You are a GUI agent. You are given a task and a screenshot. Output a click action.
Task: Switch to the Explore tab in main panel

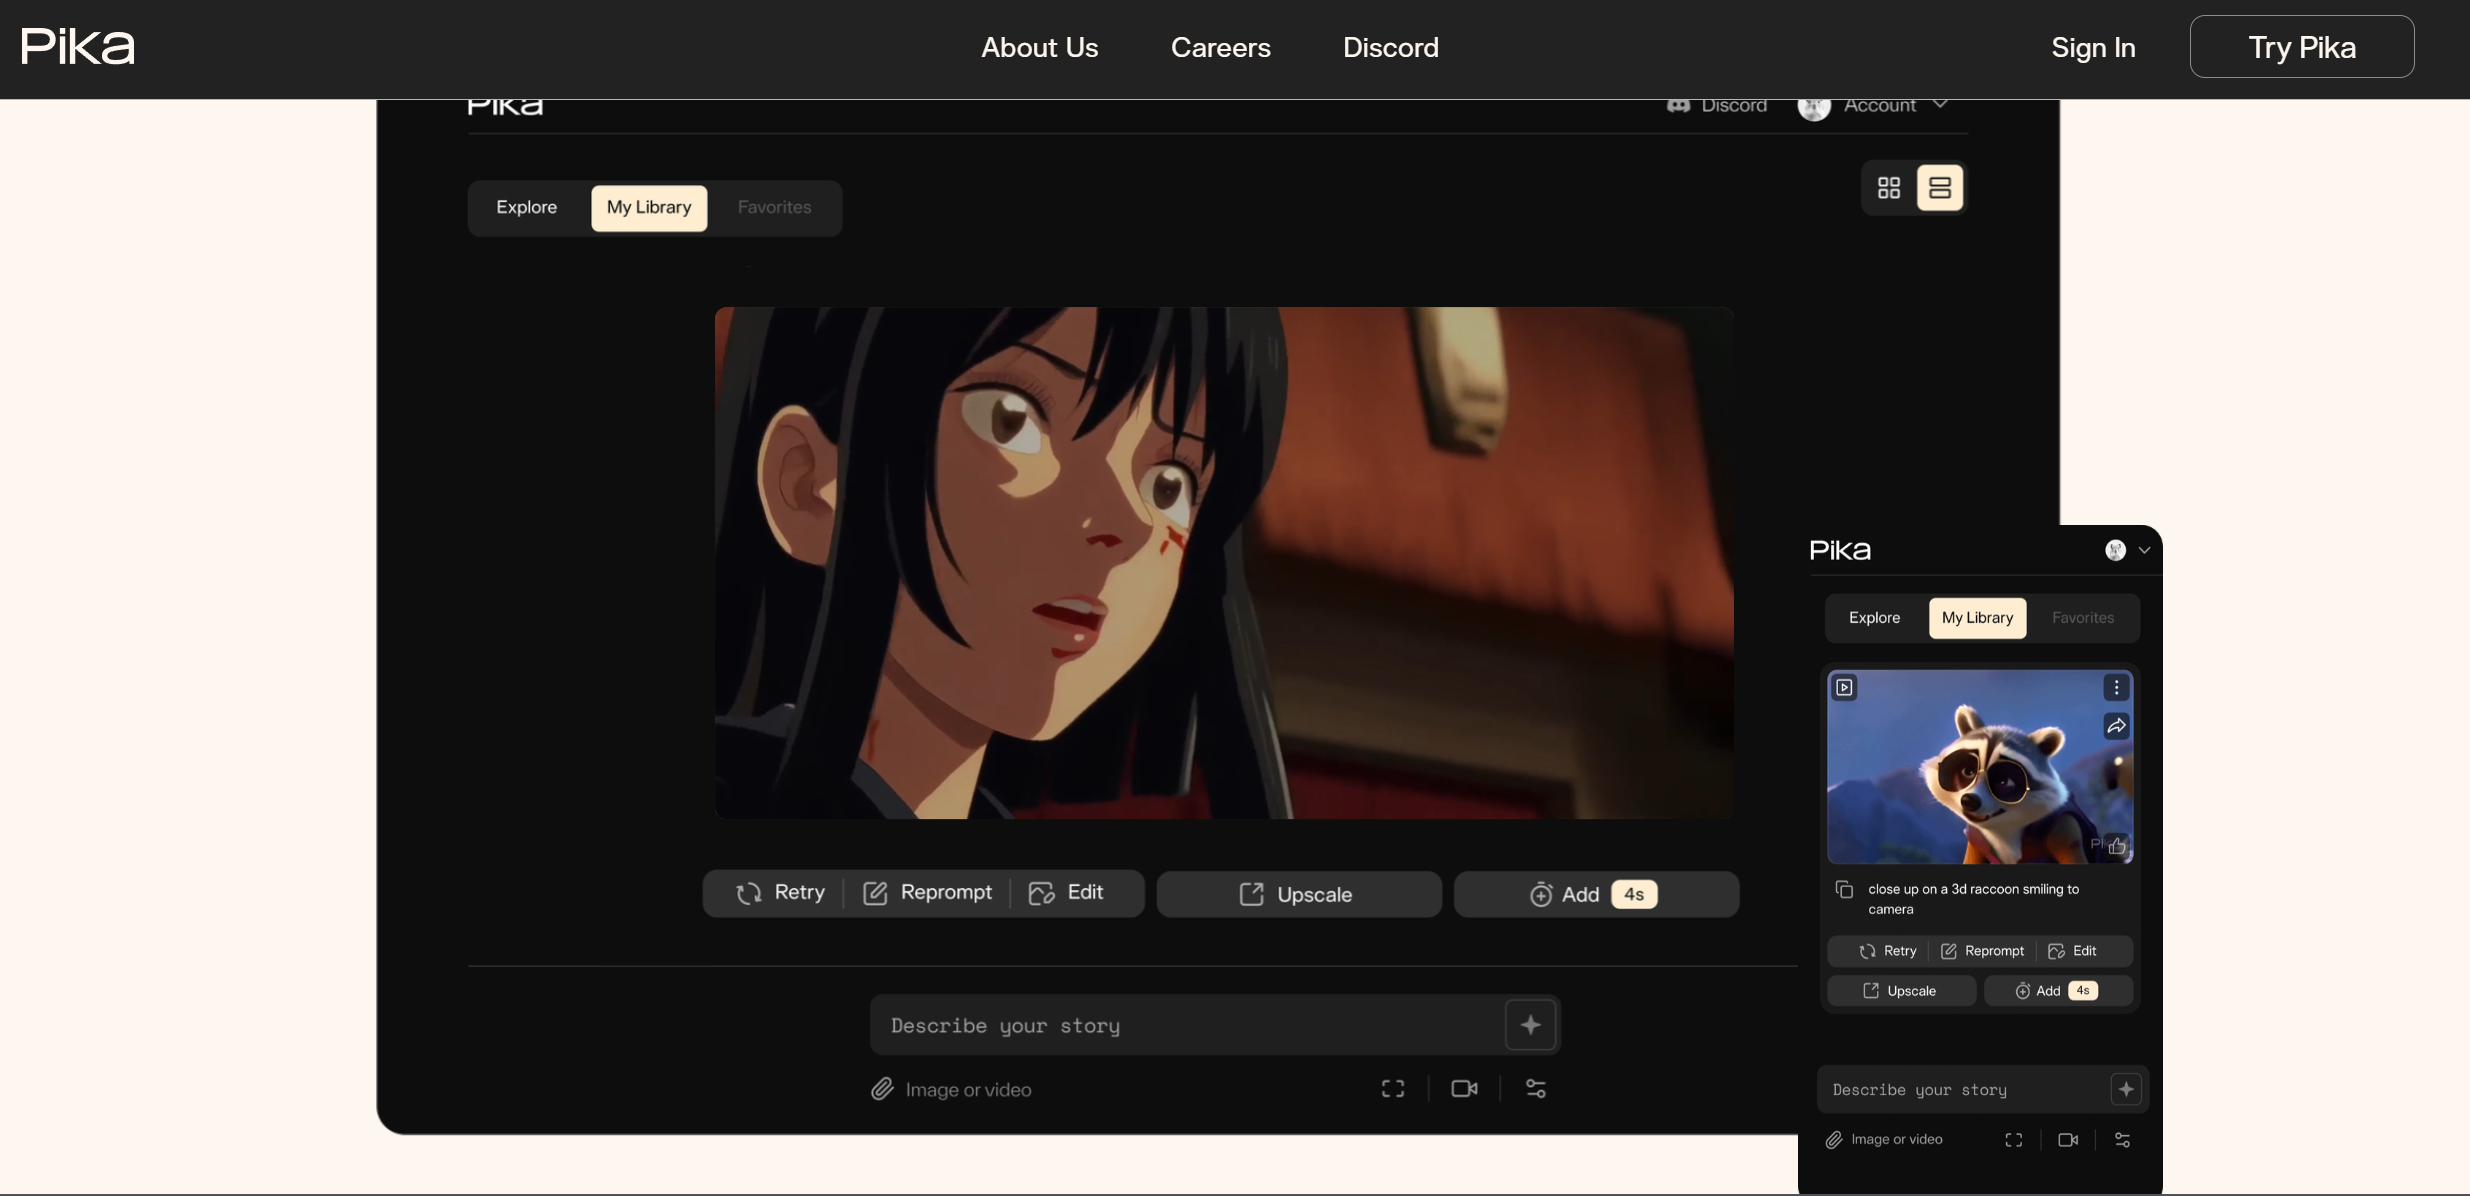526,207
